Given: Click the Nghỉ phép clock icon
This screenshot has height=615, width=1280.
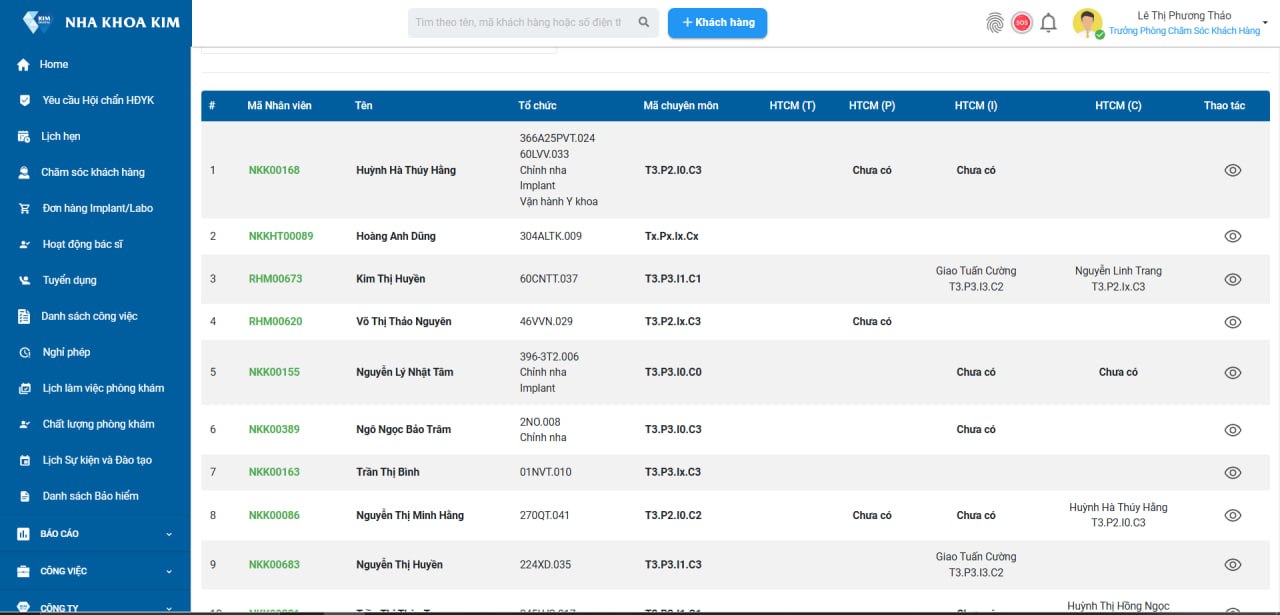Looking at the screenshot, I should (24, 353).
